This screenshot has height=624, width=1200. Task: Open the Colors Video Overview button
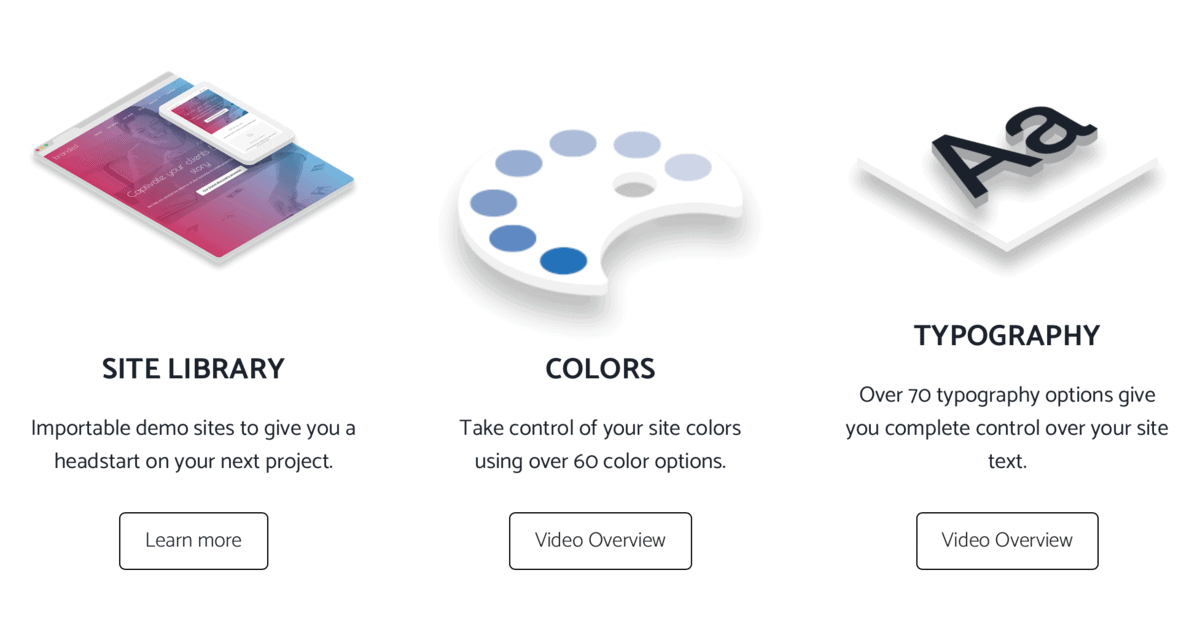[x=600, y=541]
